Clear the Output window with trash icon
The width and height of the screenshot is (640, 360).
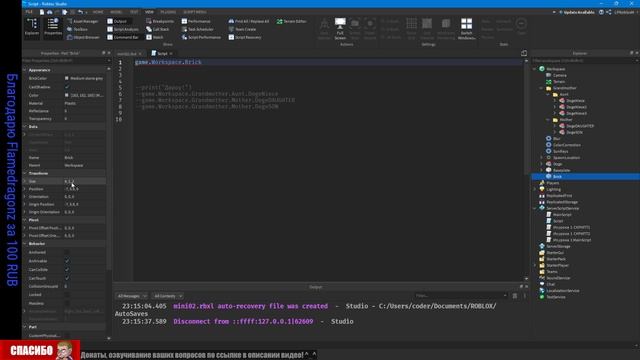click(515, 296)
